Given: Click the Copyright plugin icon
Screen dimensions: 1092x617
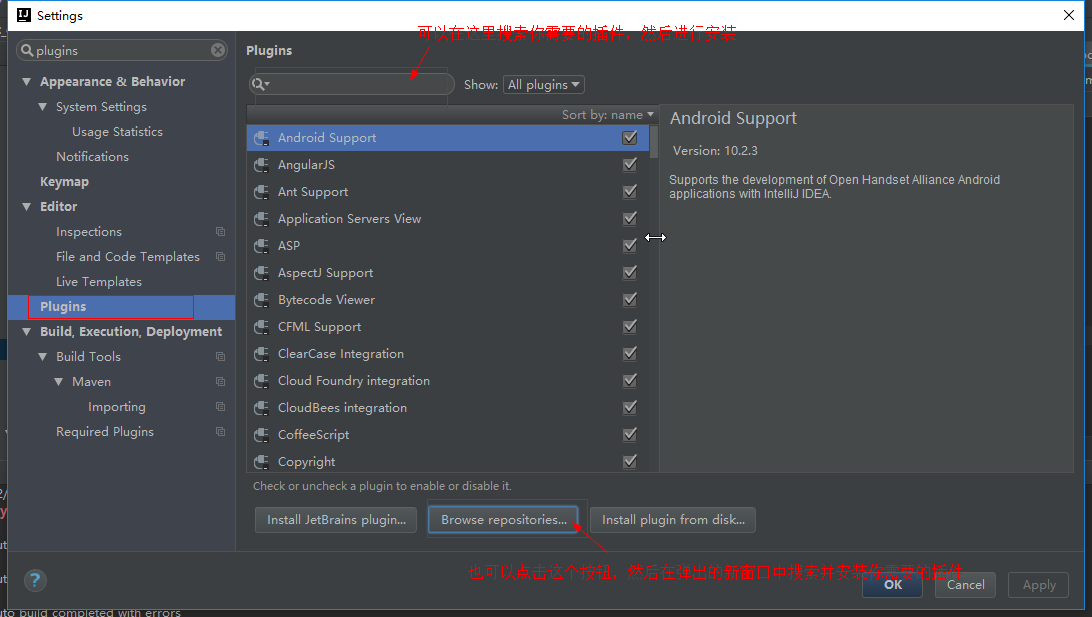Looking at the screenshot, I should click(262, 462).
